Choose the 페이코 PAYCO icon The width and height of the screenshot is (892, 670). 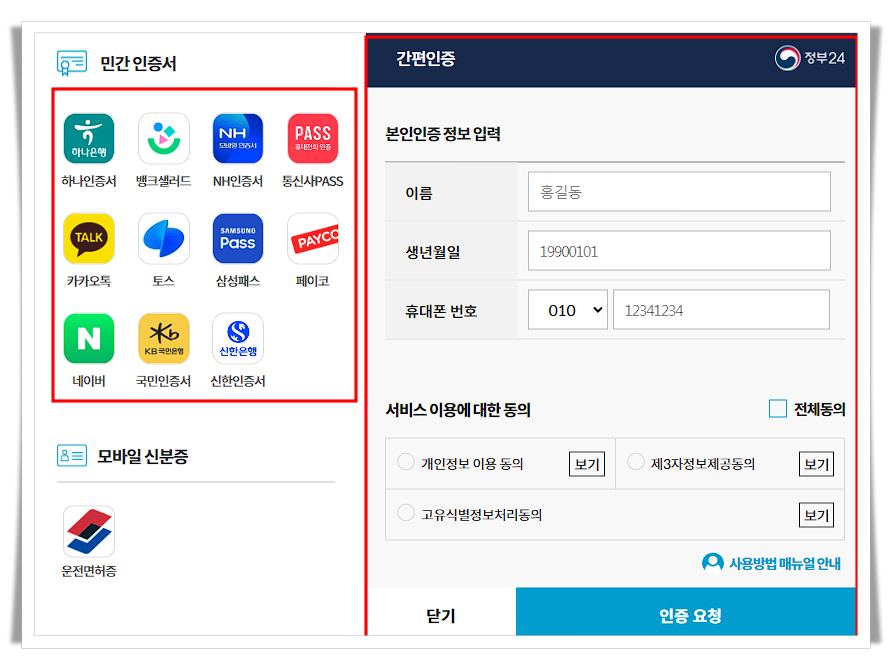pyautogui.click(x=313, y=238)
